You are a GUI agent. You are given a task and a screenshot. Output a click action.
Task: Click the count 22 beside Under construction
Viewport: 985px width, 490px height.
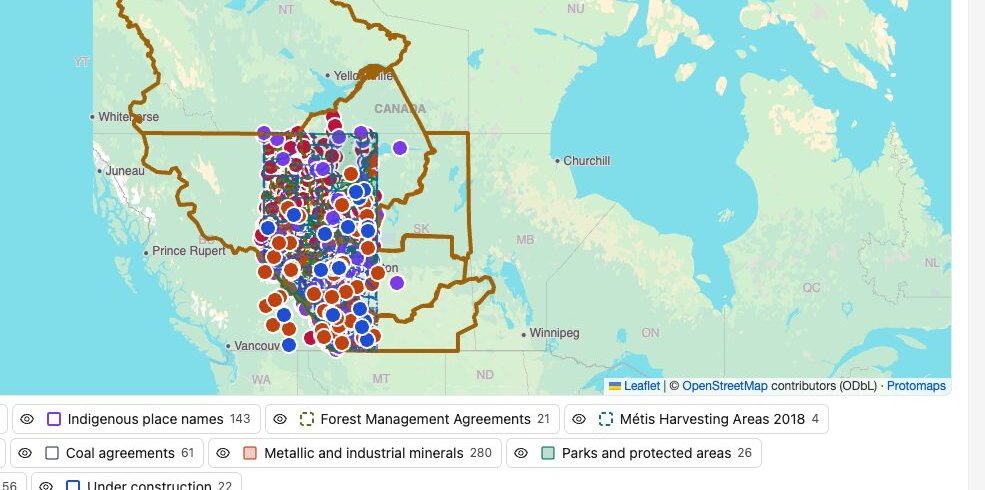pos(225,486)
